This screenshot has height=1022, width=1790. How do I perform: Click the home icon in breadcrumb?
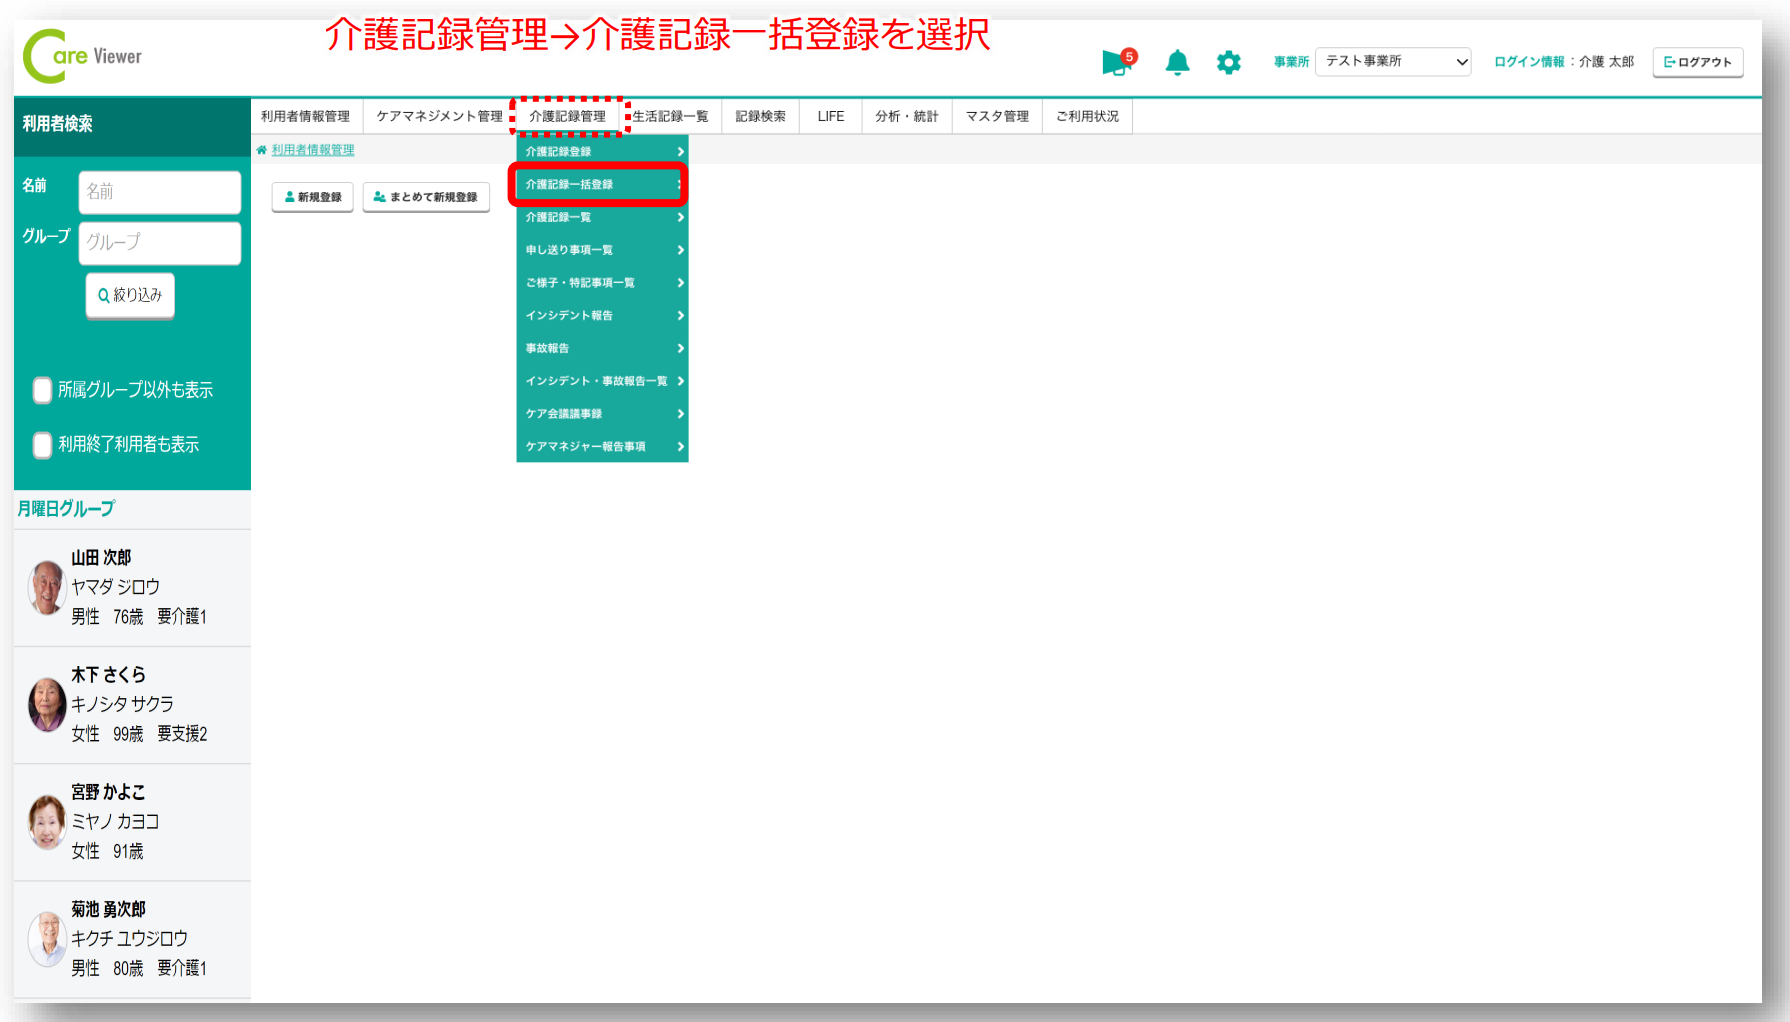pyautogui.click(x=262, y=150)
